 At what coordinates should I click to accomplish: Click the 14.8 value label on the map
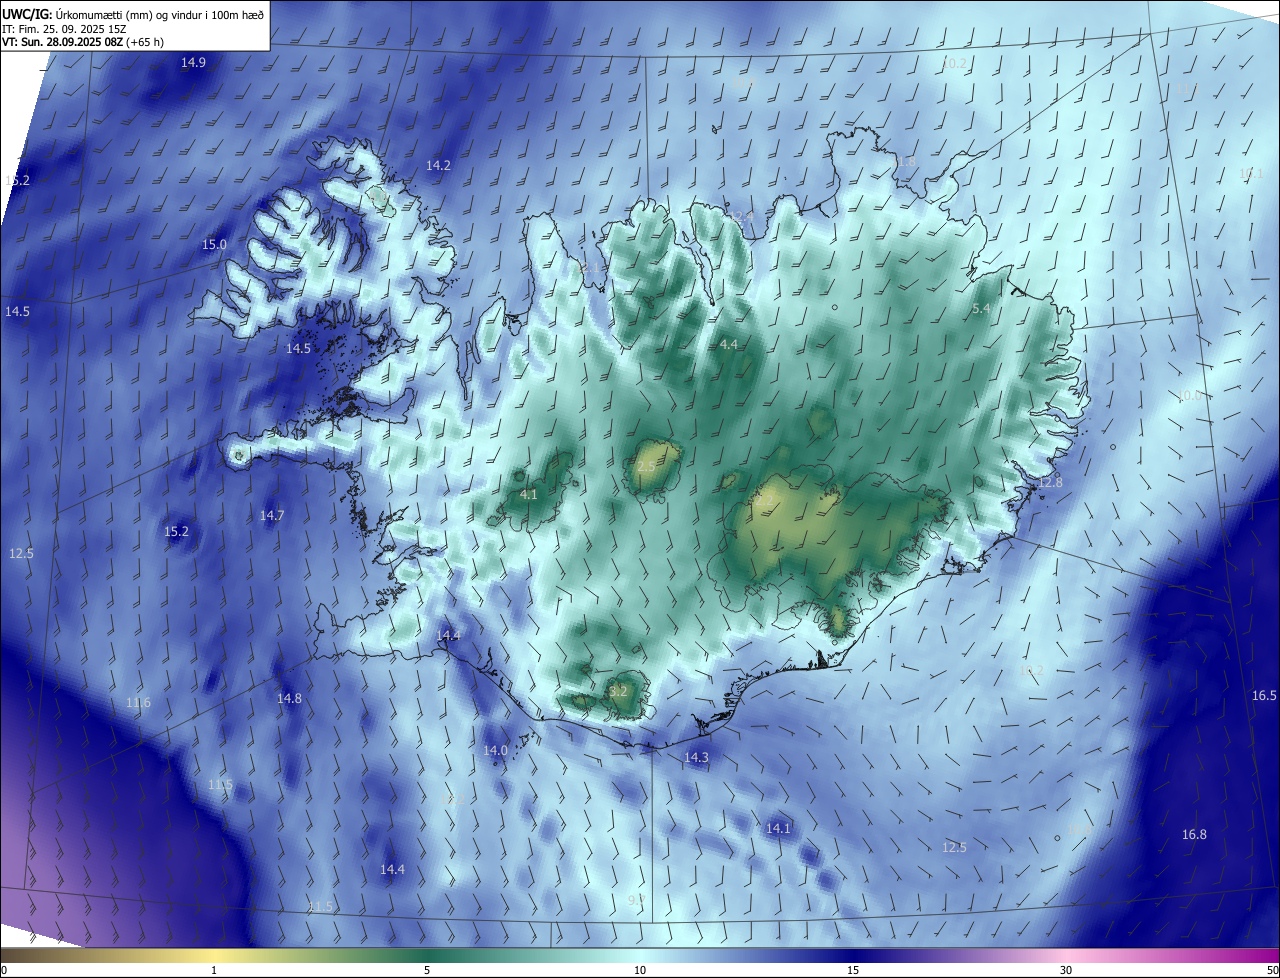coord(289,699)
